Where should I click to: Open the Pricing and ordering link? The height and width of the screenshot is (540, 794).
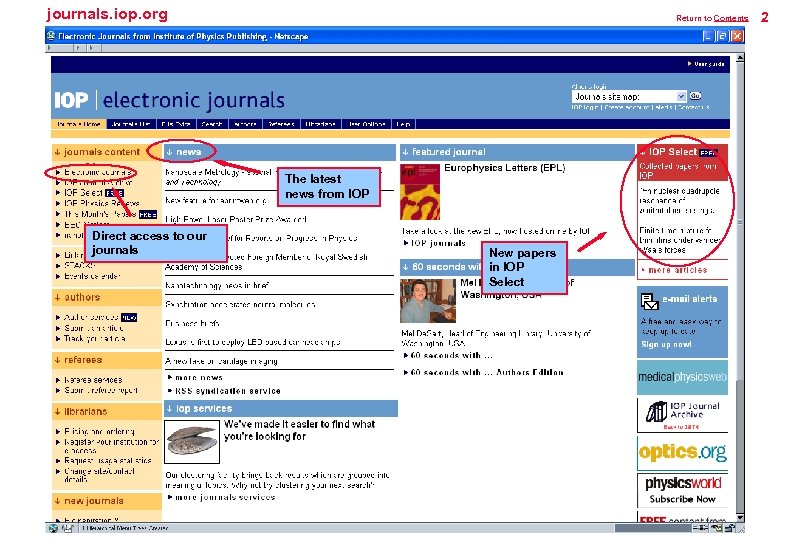click(x=99, y=432)
